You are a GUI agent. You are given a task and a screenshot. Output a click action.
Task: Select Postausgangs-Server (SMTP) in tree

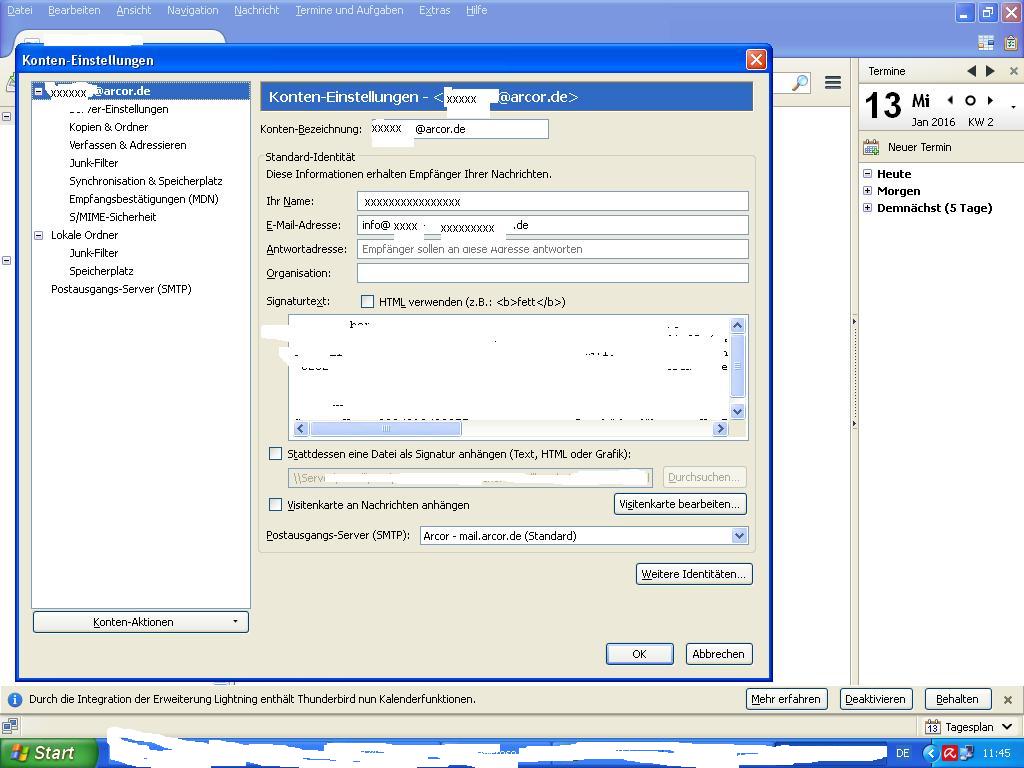[x=121, y=289]
